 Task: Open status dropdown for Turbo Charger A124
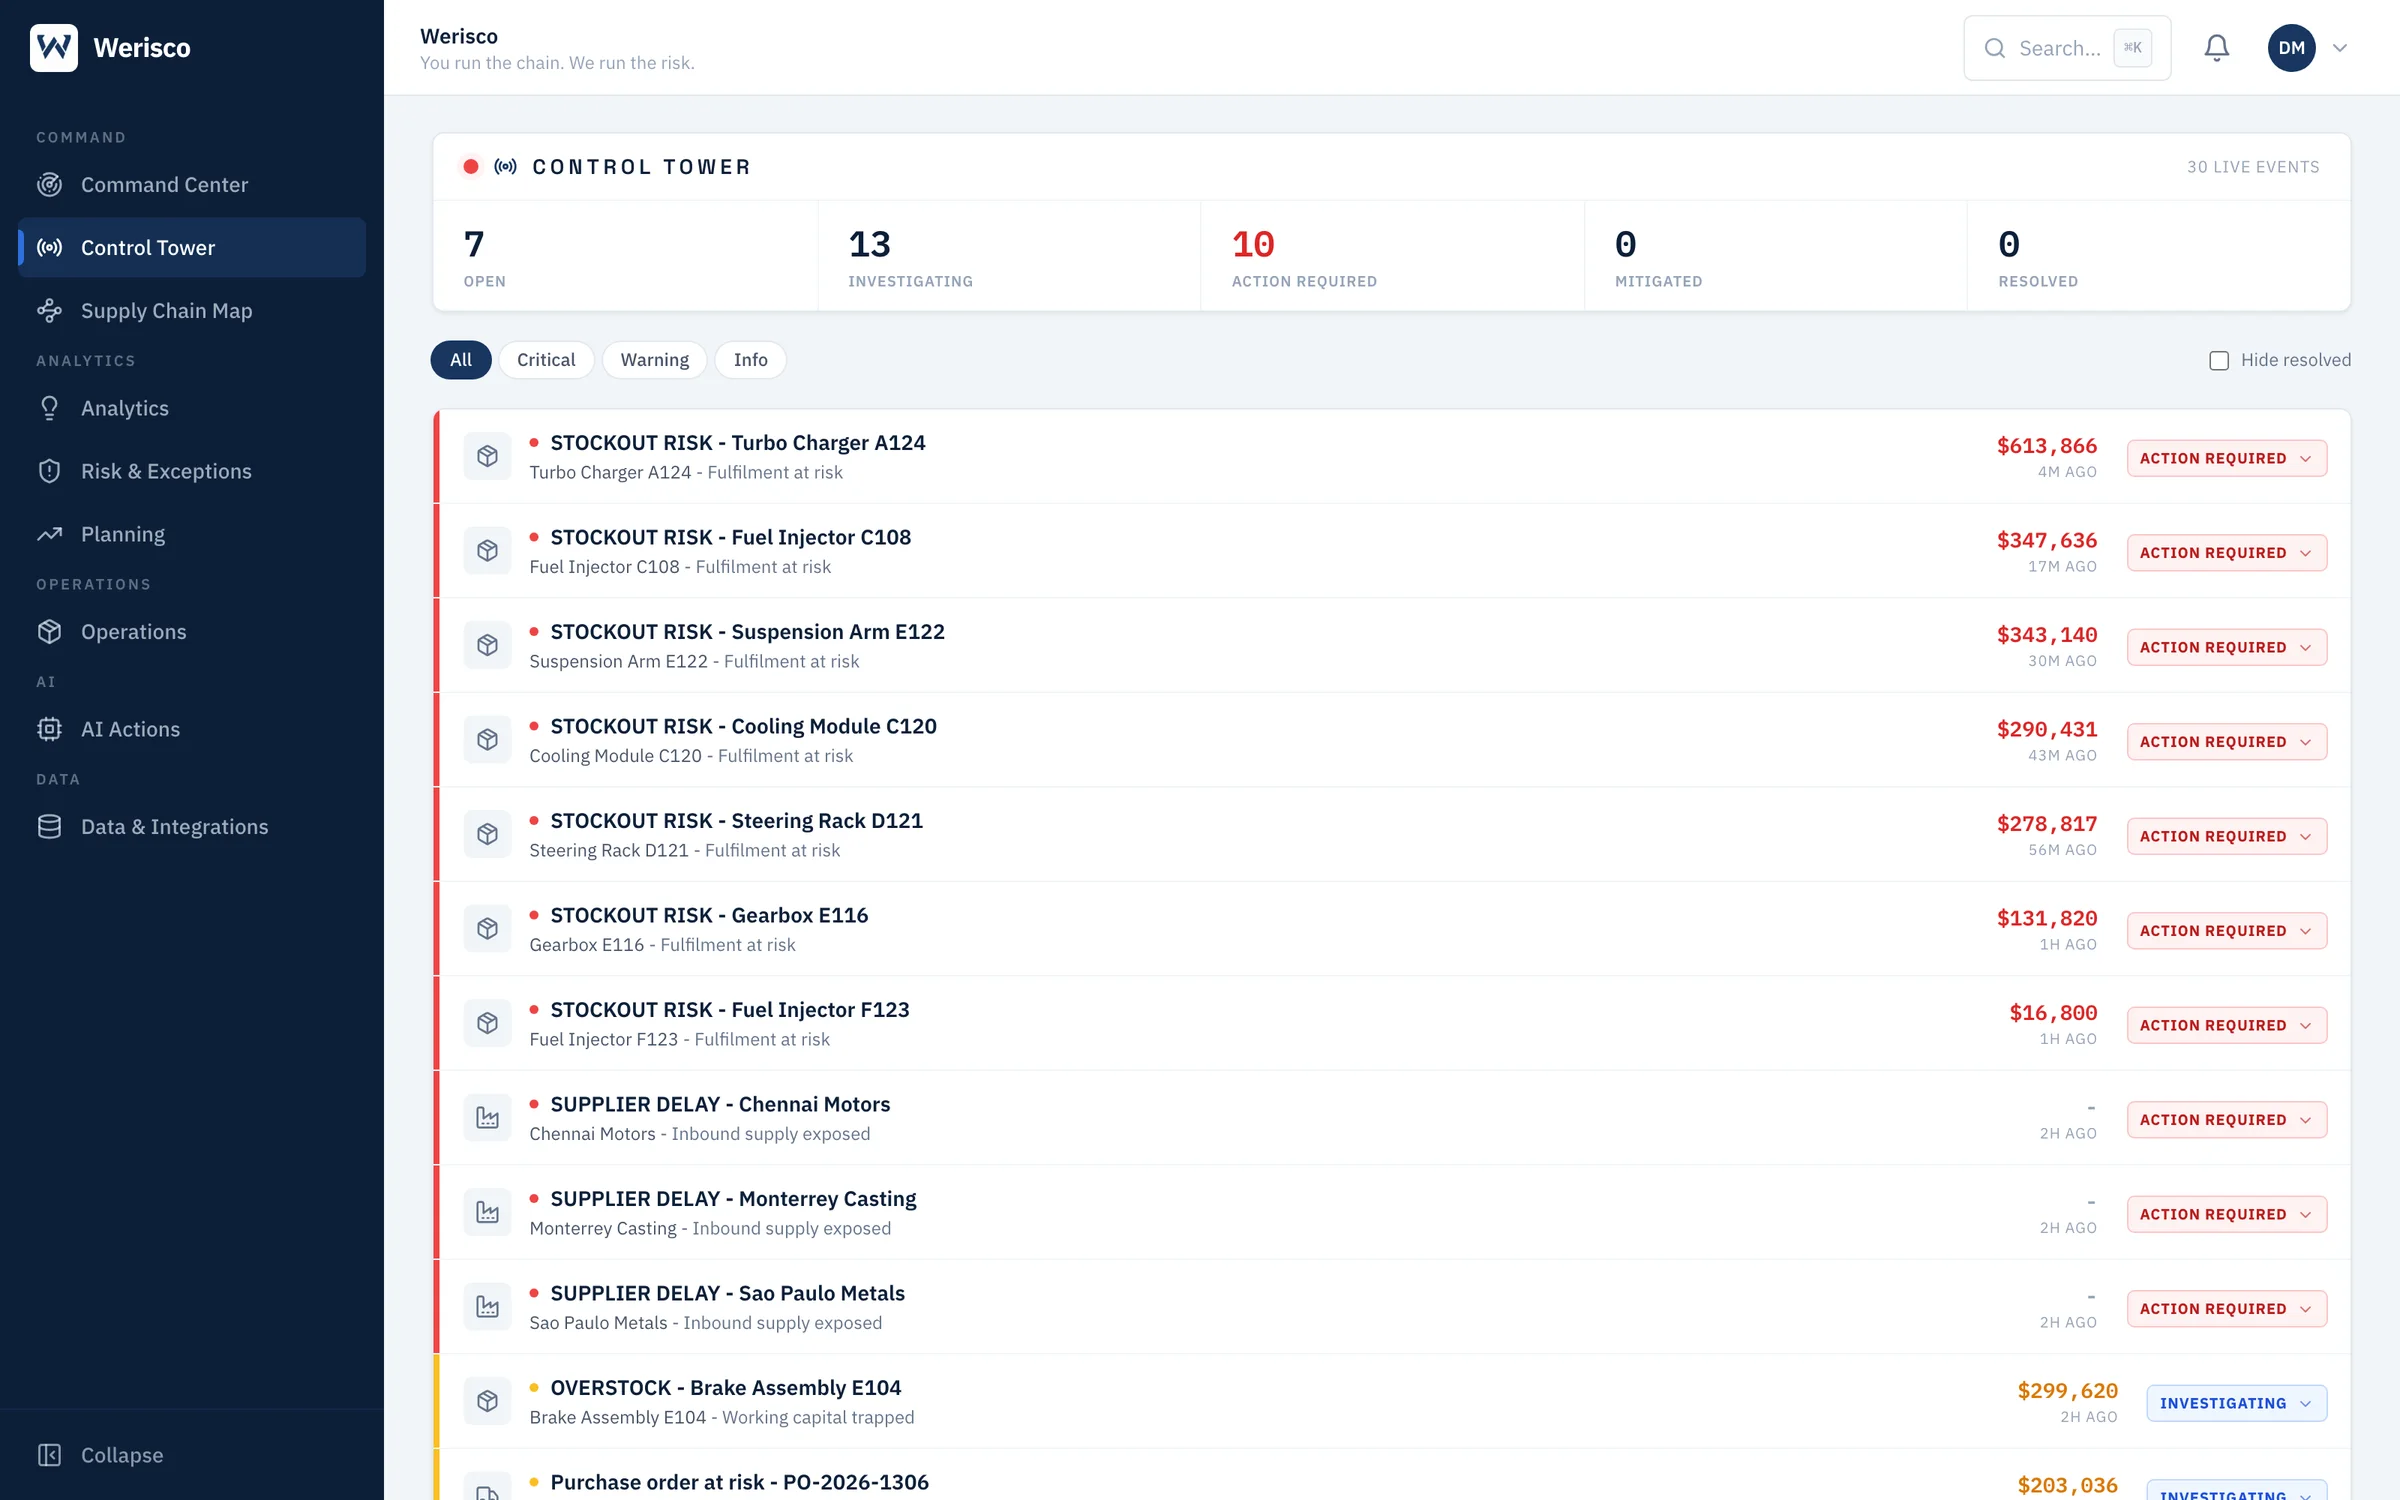coord(2227,458)
